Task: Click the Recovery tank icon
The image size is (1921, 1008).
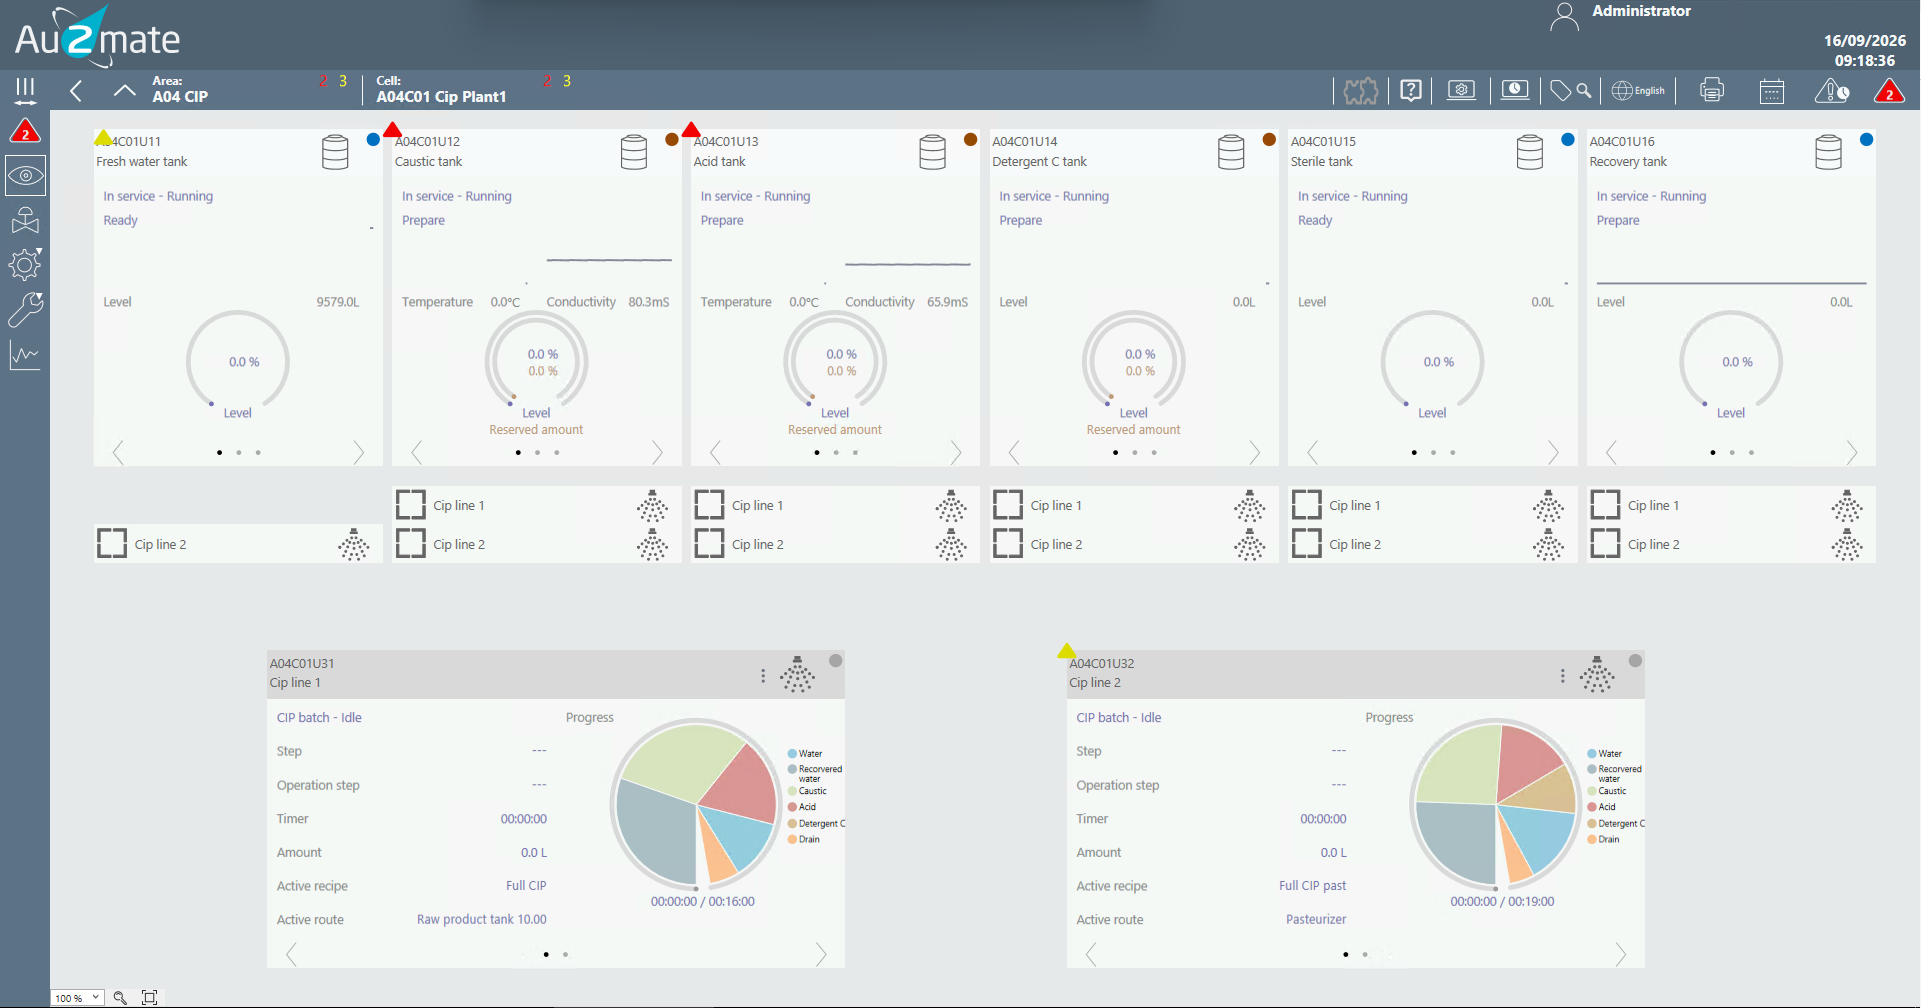Action: tap(1829, 152)
